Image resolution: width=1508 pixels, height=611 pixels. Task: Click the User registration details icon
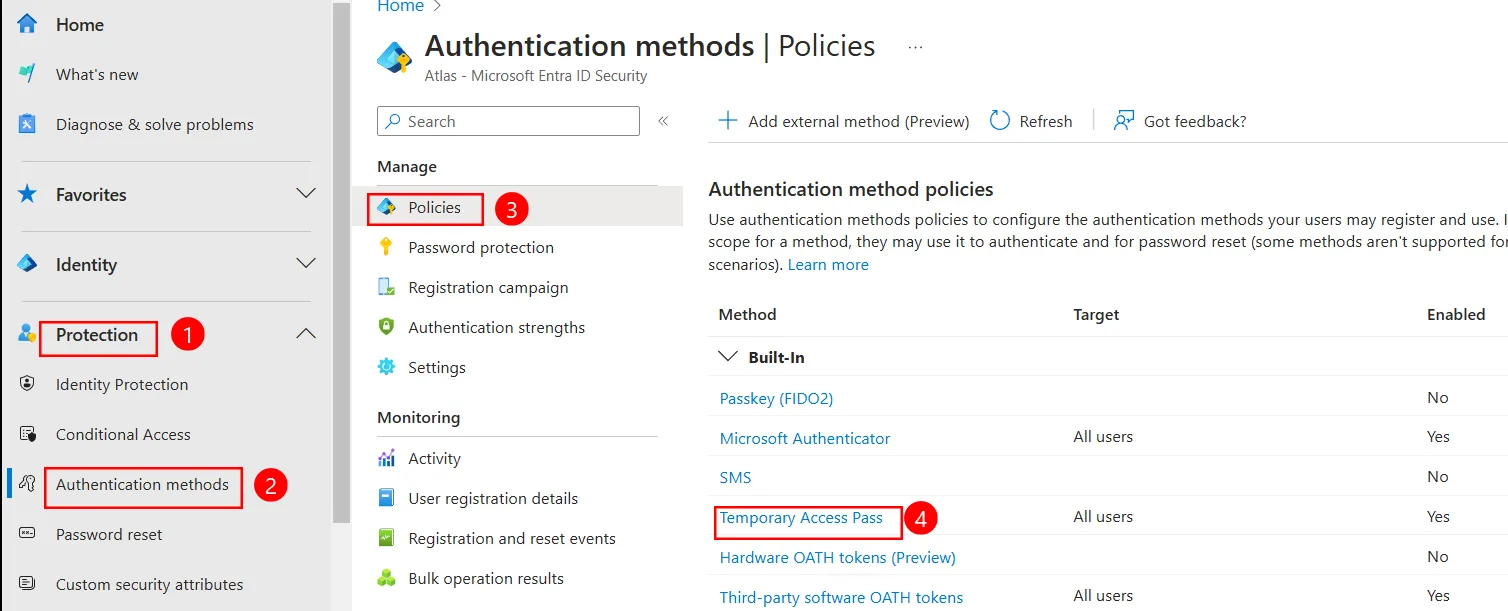(x=386, y=498)
